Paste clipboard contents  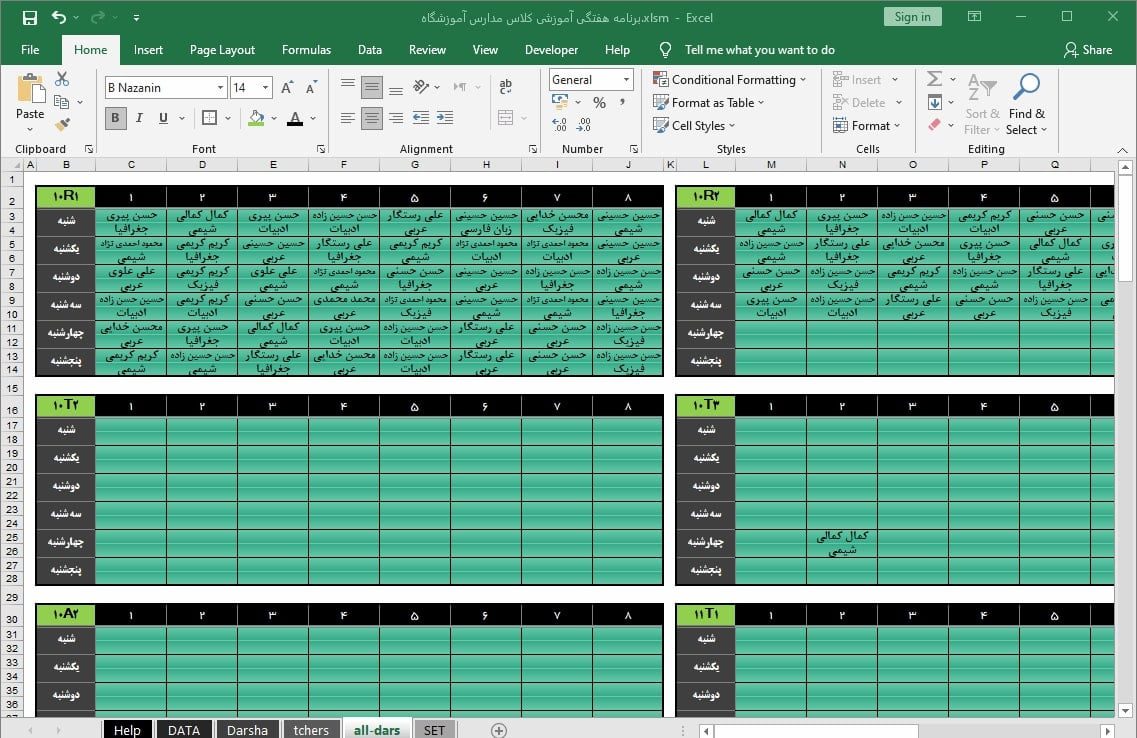click(x=30, y=103)
